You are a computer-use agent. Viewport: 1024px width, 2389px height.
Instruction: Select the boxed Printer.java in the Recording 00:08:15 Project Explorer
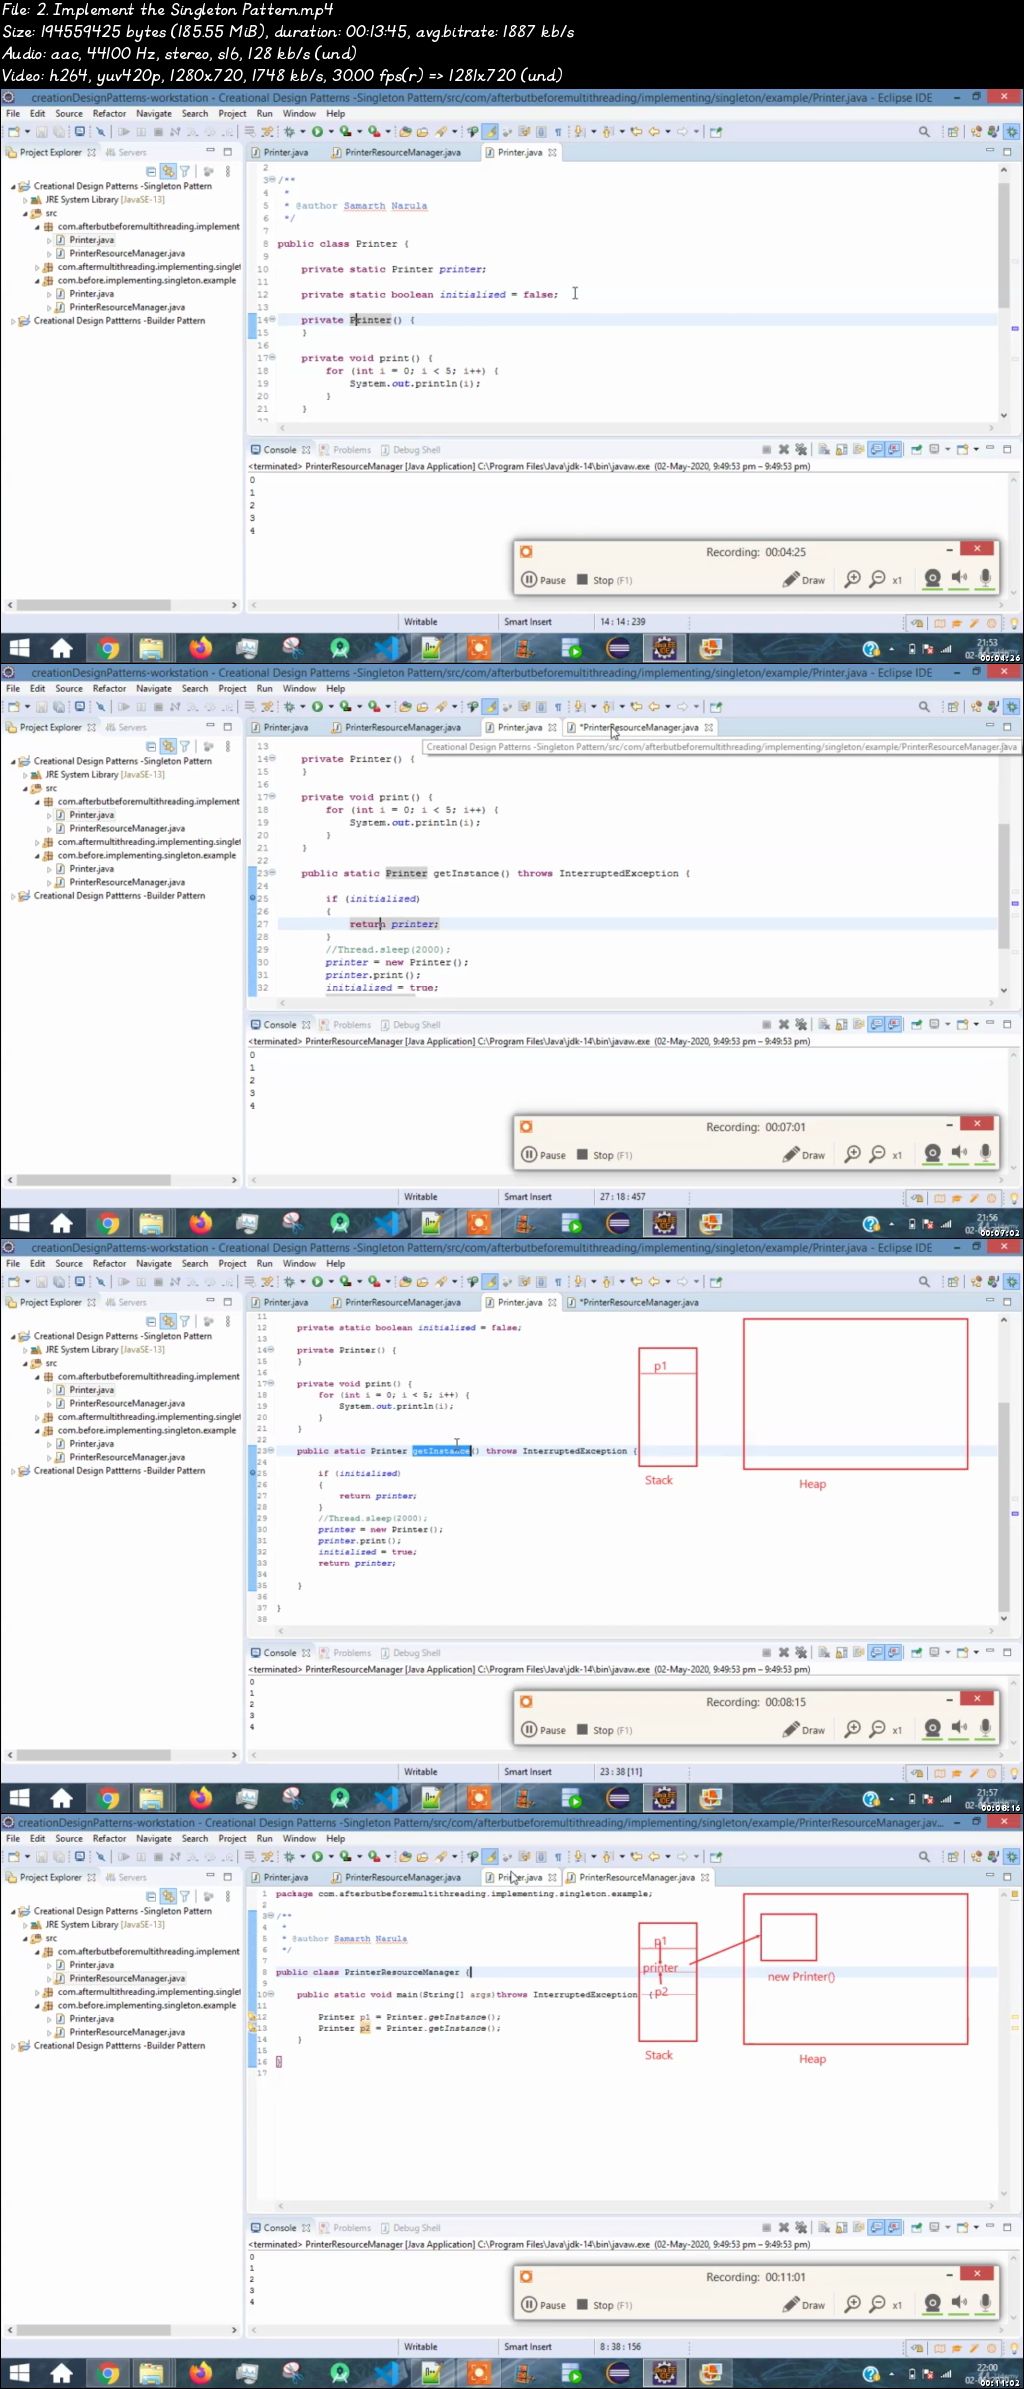point(85,1390)
